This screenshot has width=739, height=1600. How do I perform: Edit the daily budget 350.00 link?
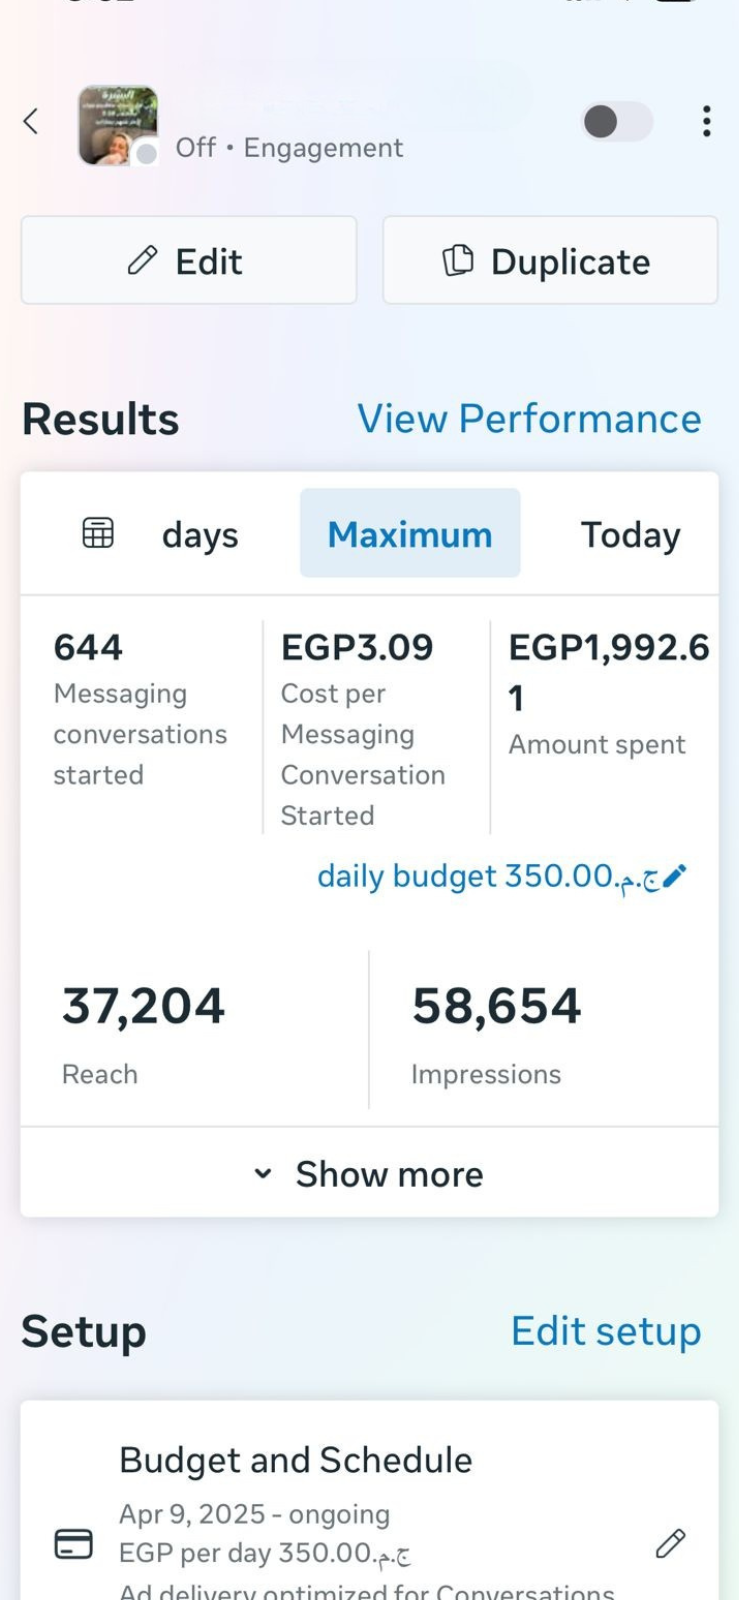tap(487, 876)
